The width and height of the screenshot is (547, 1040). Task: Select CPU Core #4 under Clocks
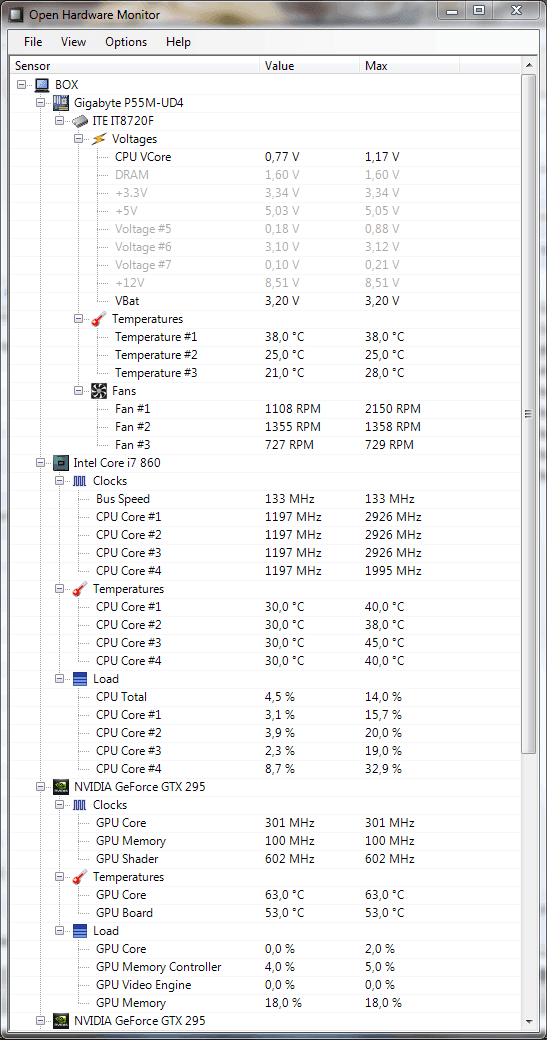pos(266,570)
